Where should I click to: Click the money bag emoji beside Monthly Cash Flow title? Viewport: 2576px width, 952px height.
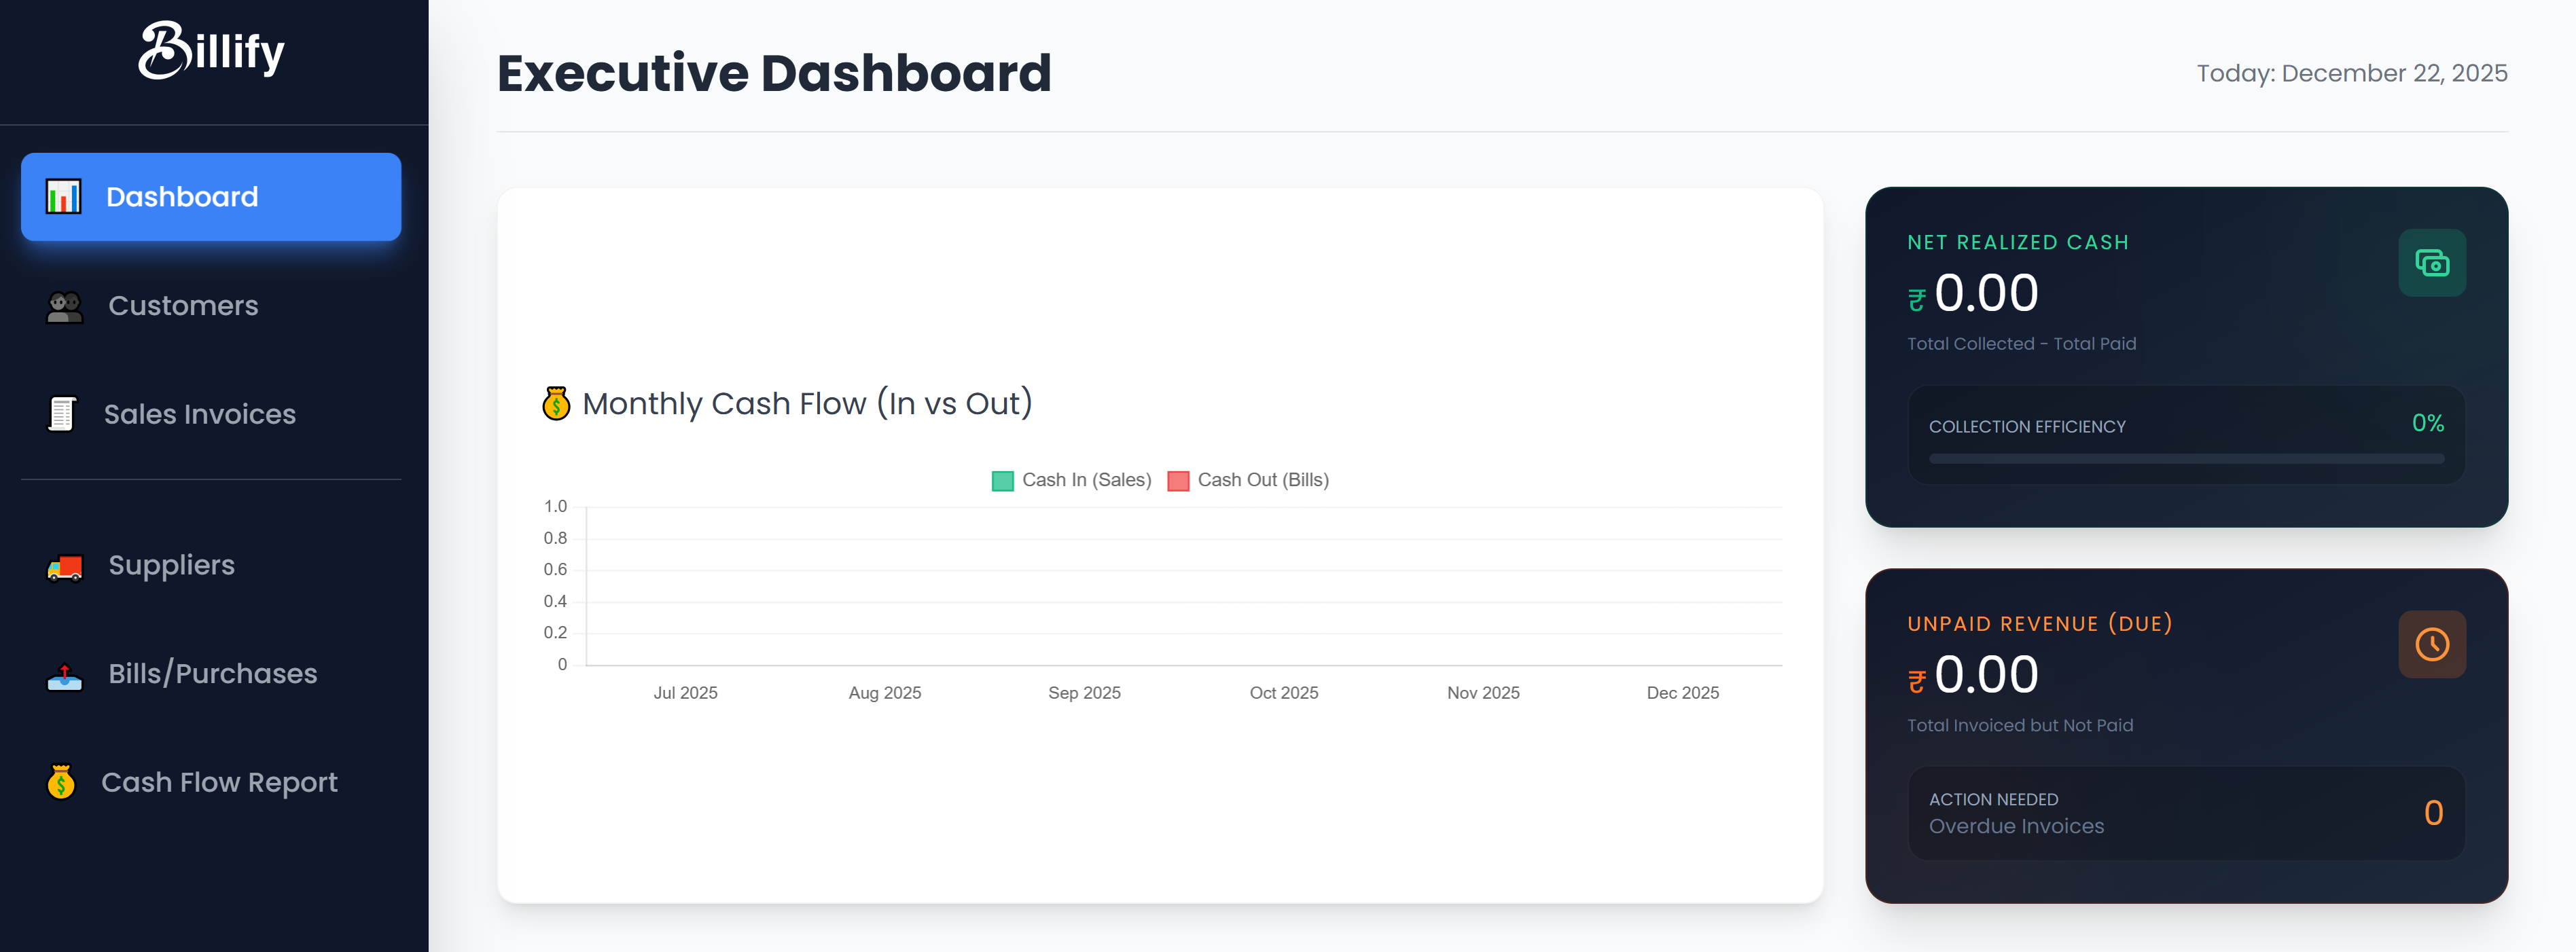point(556,403)
